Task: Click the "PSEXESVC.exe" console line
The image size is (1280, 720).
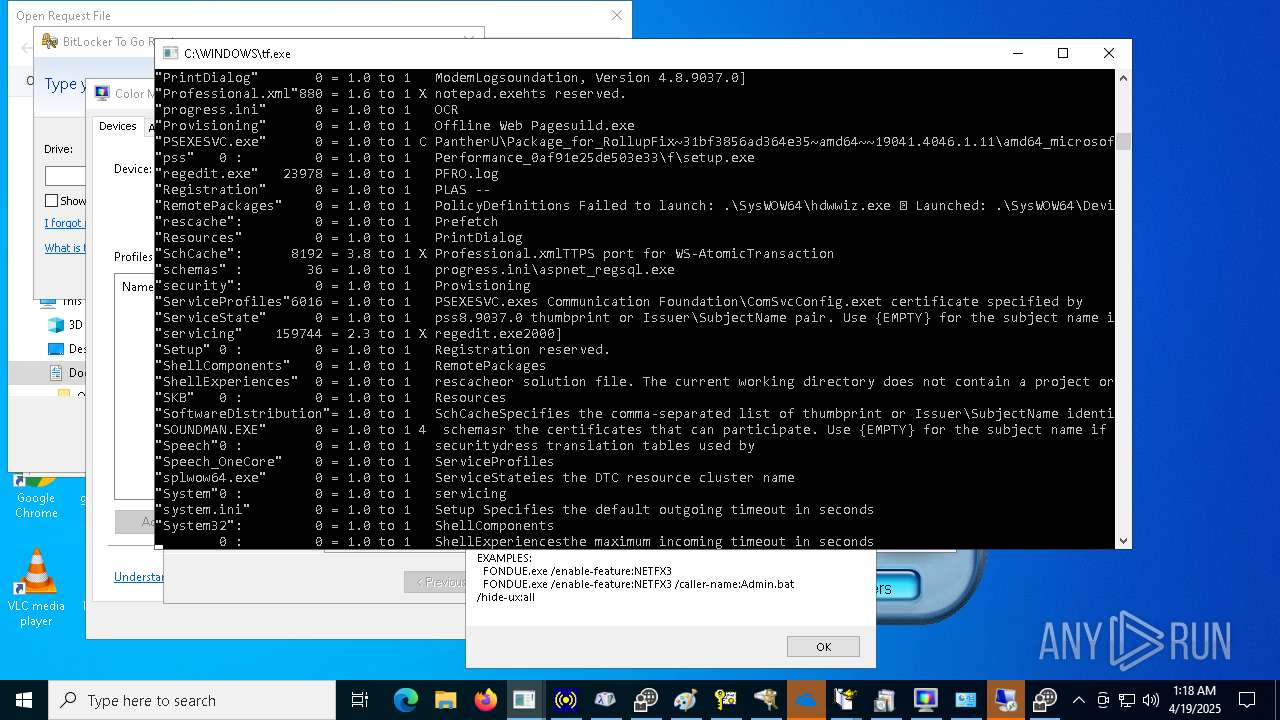Action: point(634,141)
